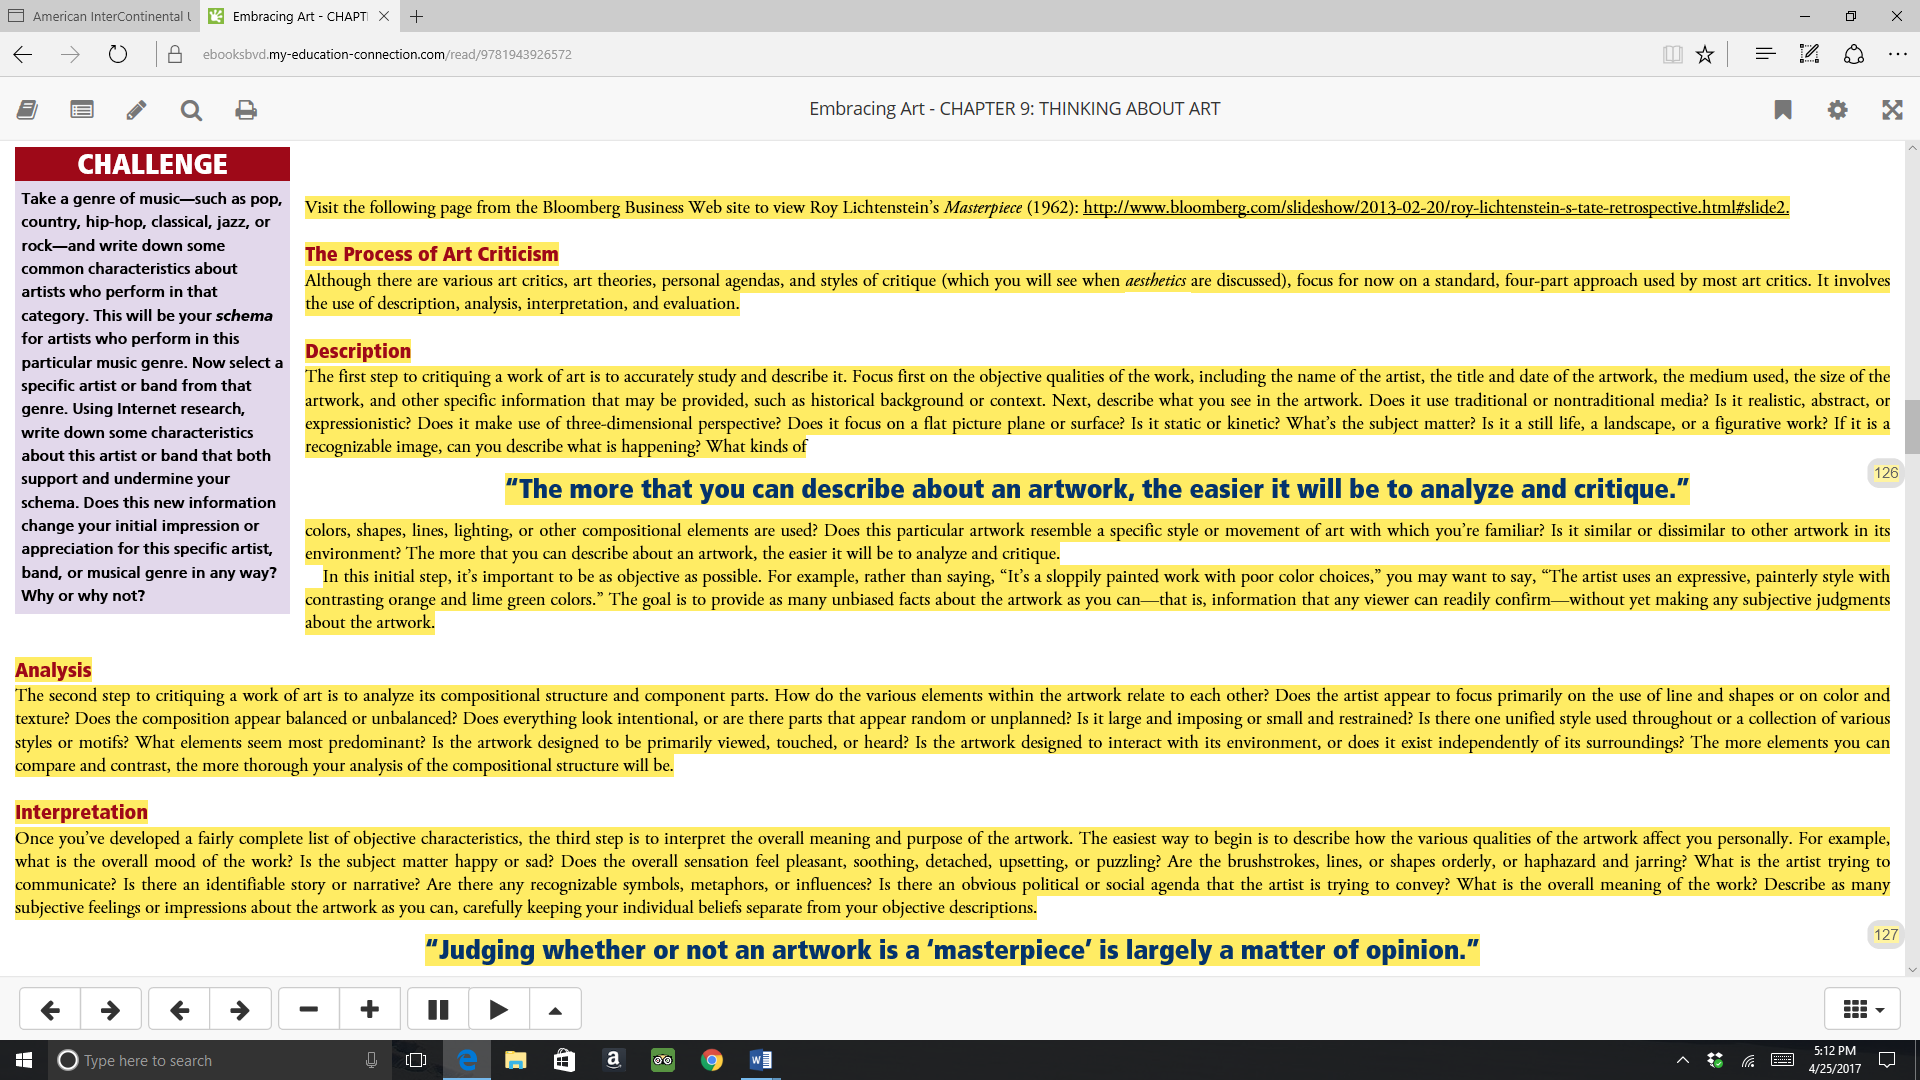Image resolution: width=1920 pixels, height=1080 pixels.
Task: Start read-aloud with the play button
Action: point(498,1009)
